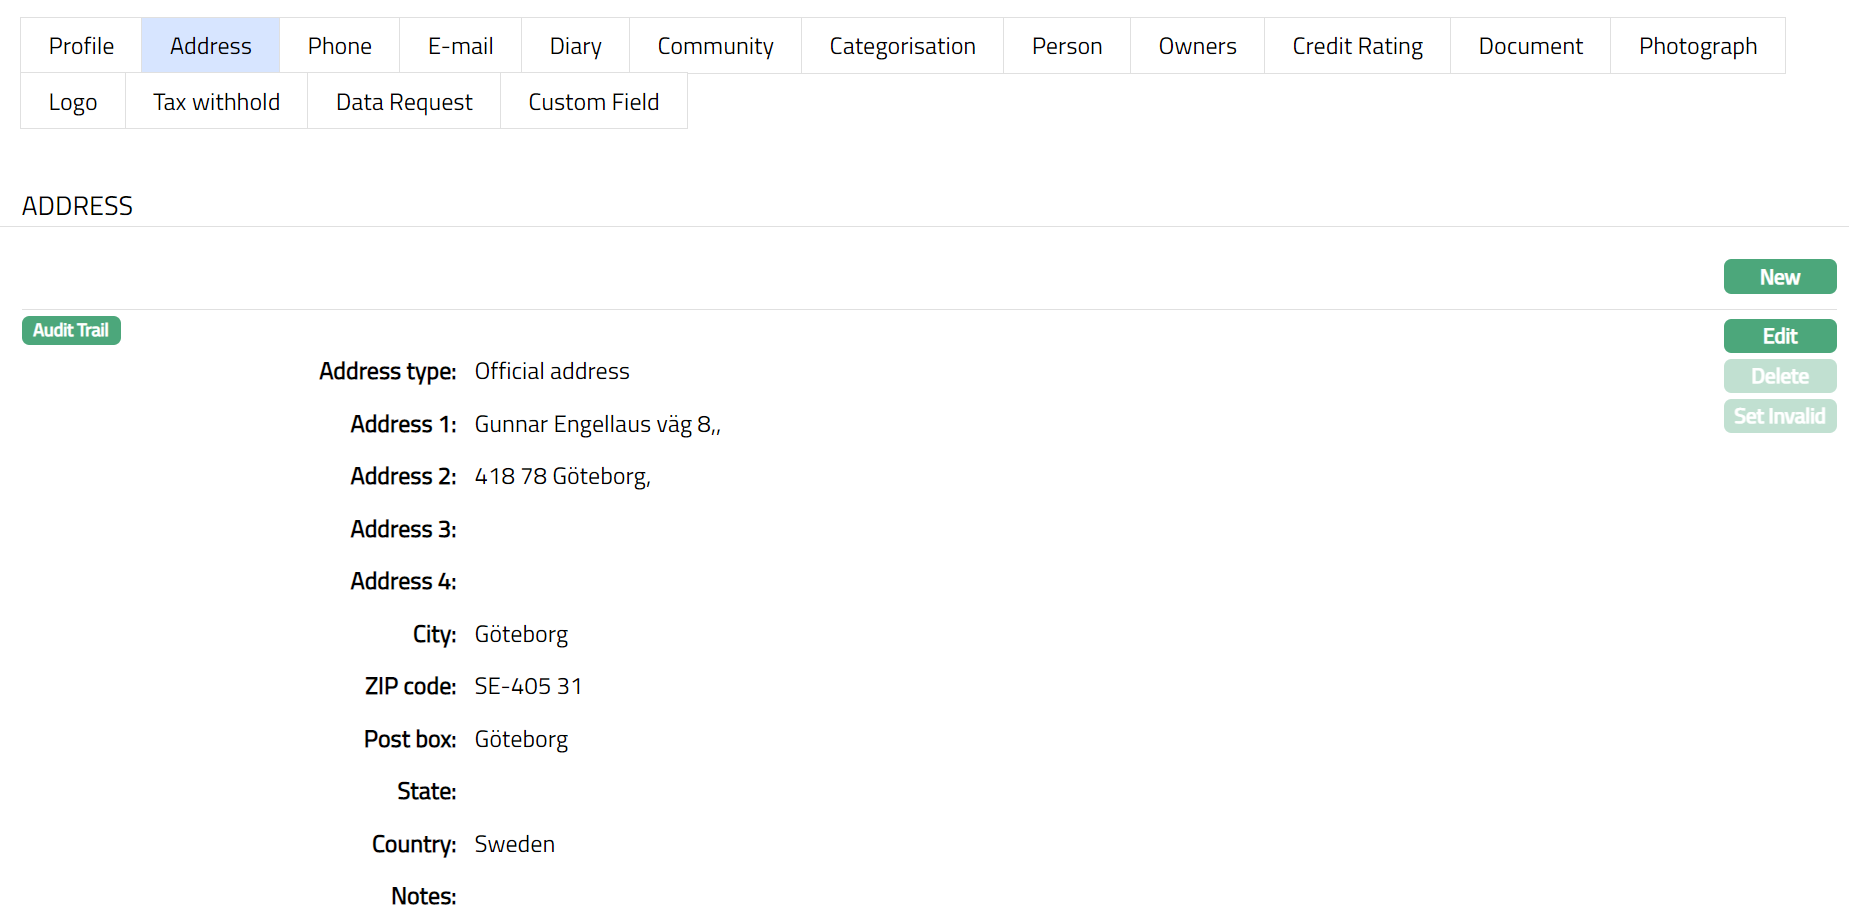
Task: Open the Custom Field tab
Action: 593,102
